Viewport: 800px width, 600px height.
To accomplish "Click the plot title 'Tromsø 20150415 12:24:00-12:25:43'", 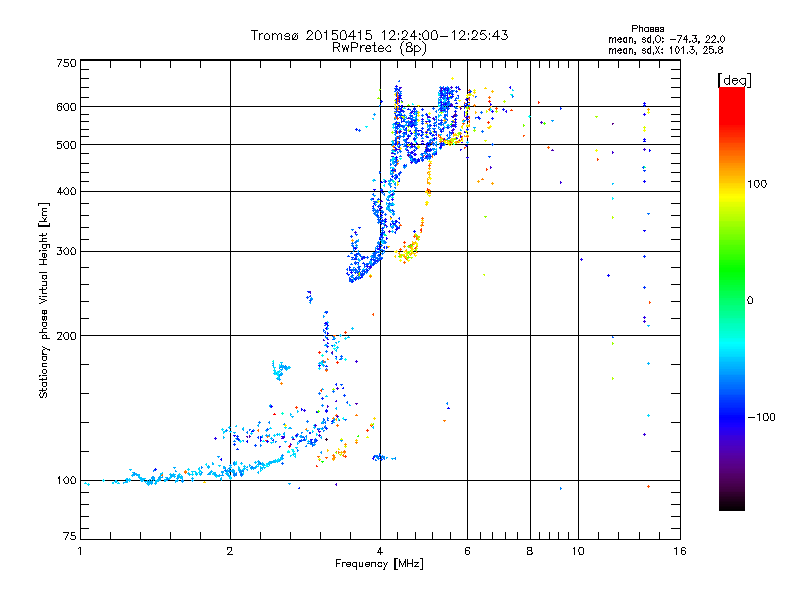I will 379,35.
